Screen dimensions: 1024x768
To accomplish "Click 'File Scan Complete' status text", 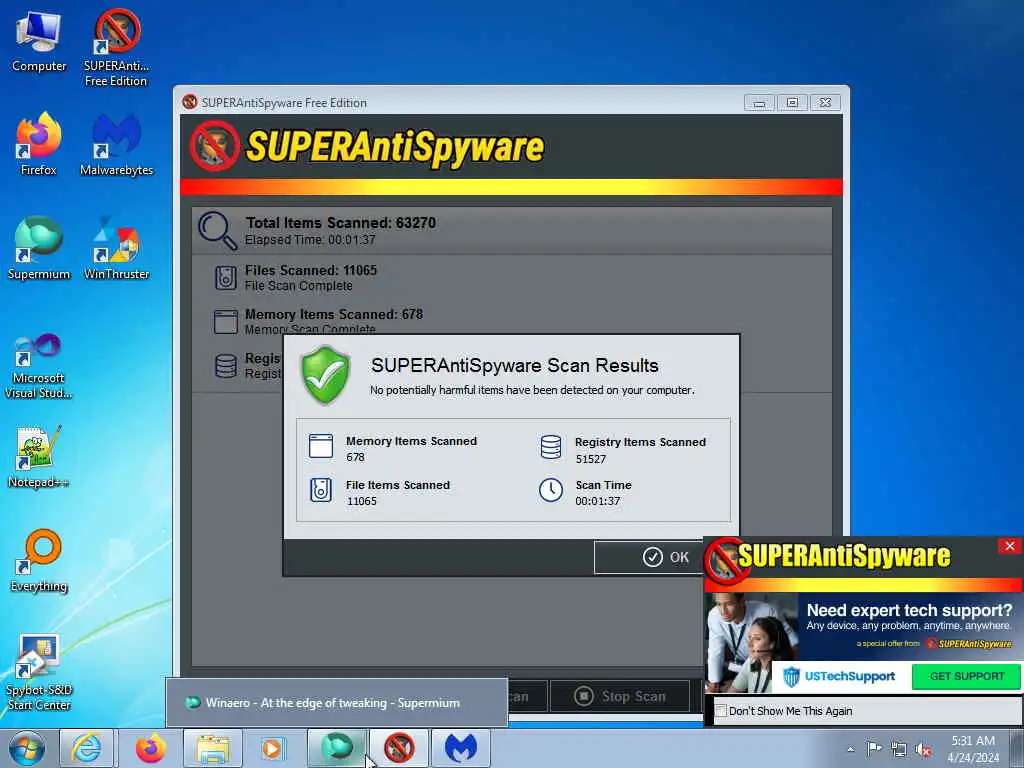I will tap(298, 285).
